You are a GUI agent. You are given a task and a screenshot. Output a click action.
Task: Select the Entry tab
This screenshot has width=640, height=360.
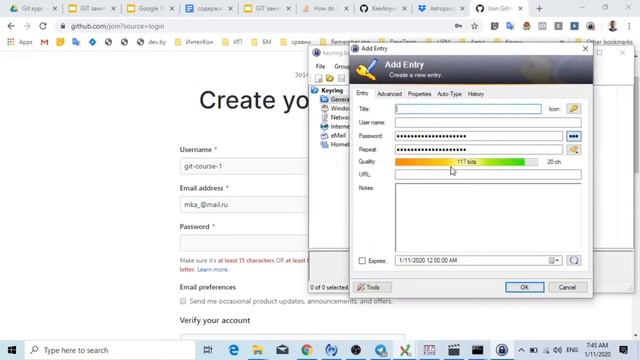click(362, 93)
